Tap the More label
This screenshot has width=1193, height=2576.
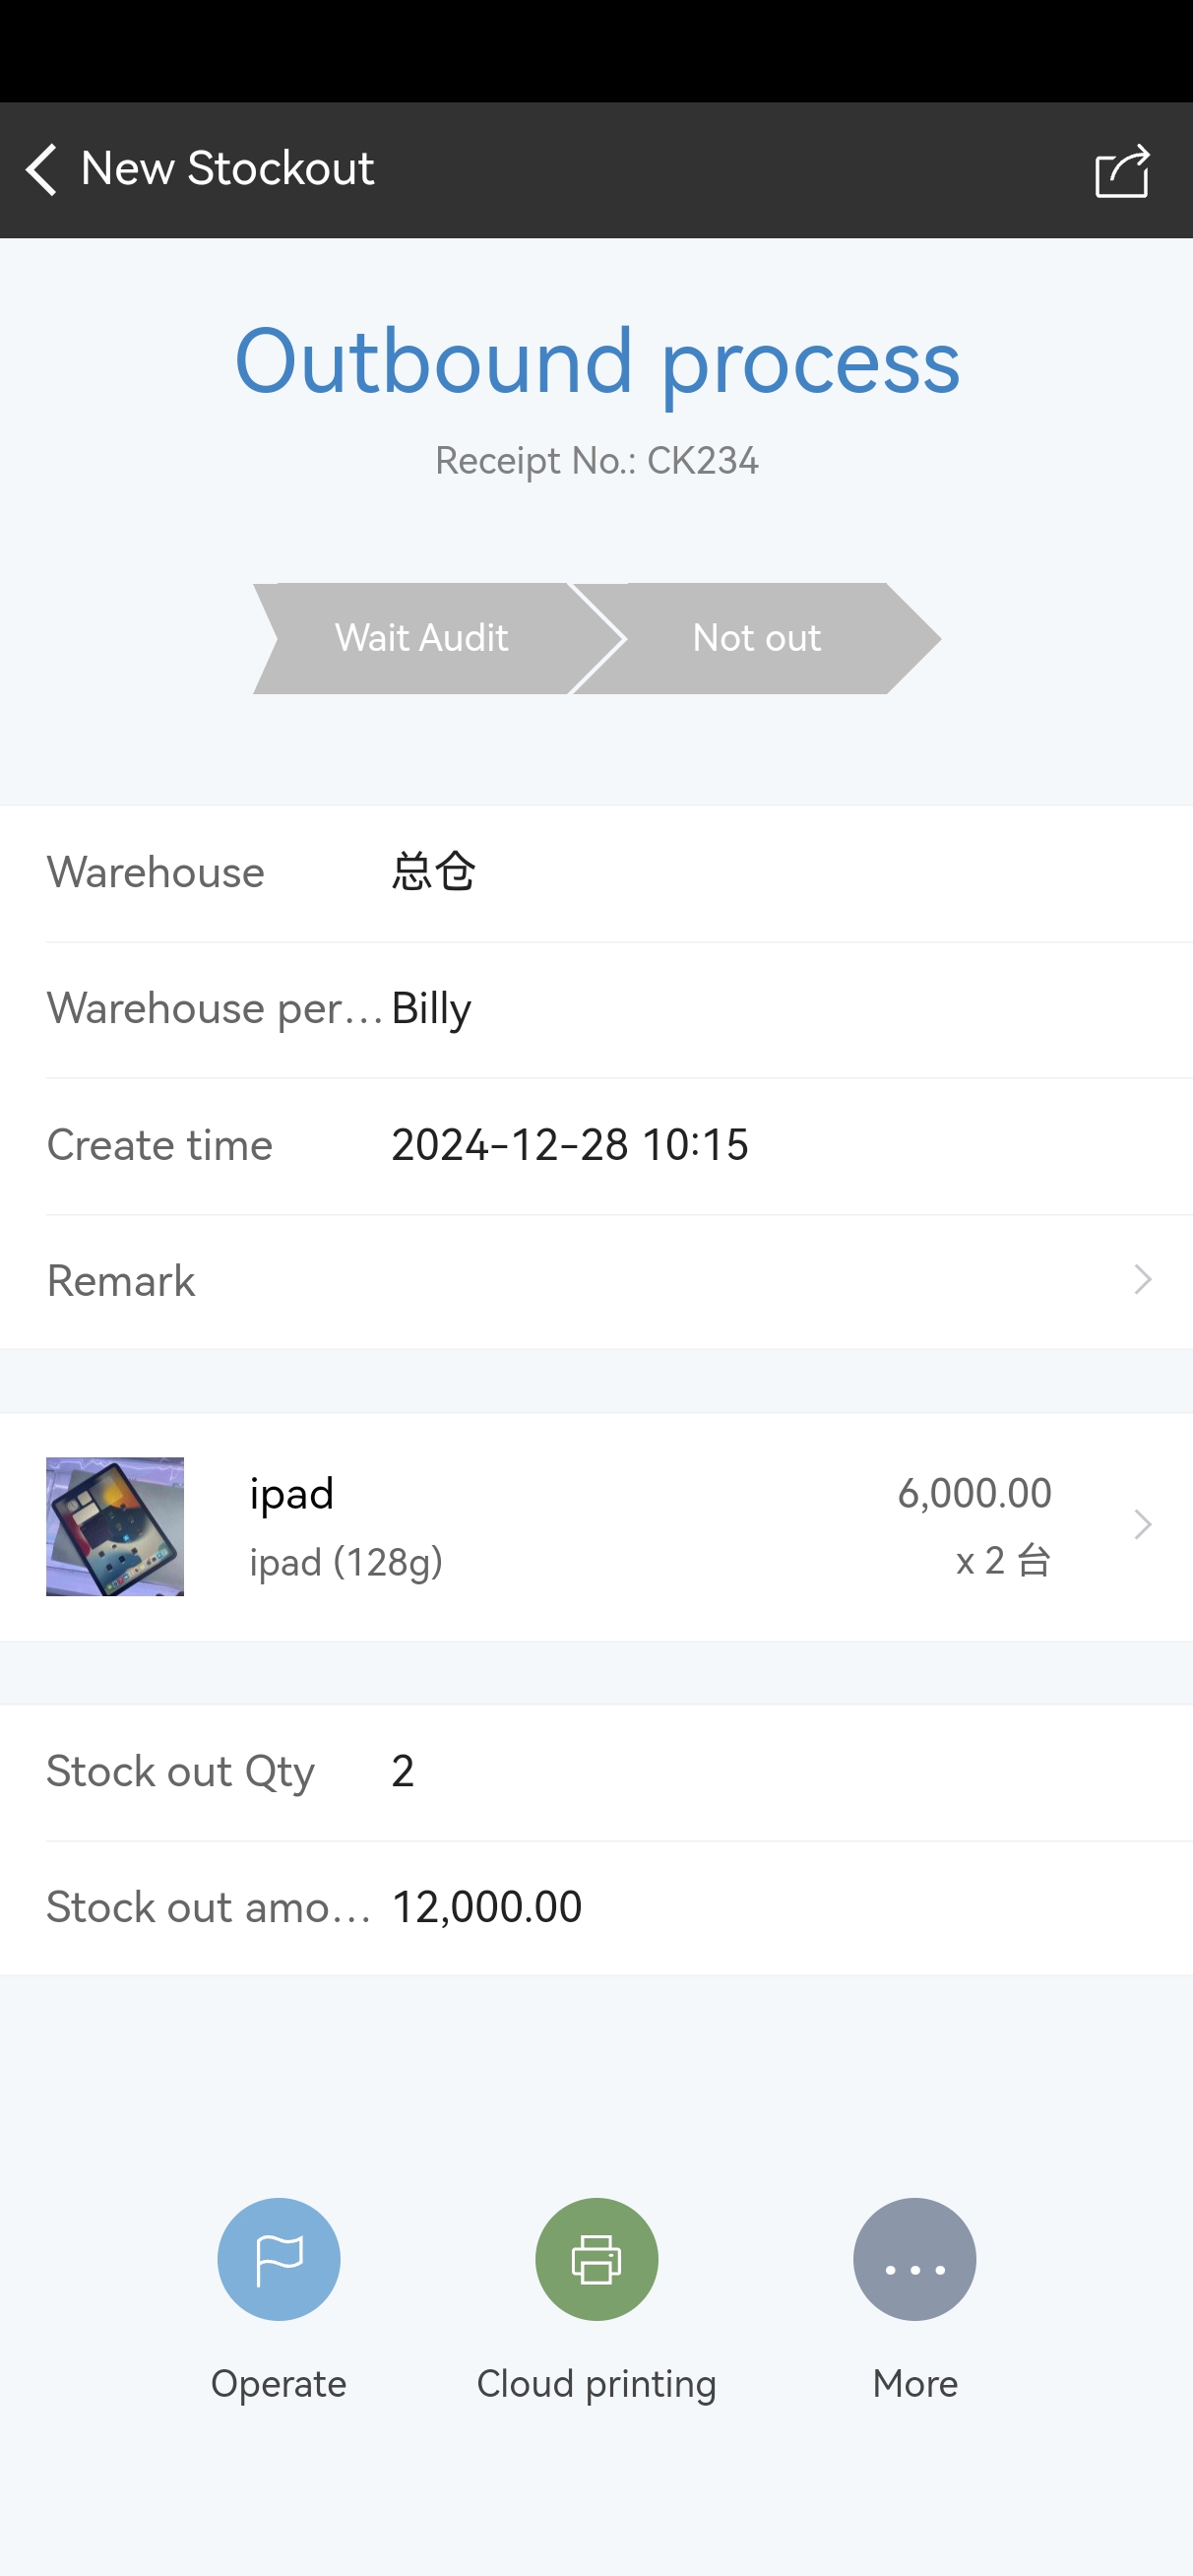pyautogui.click(x=914, y=2384)
